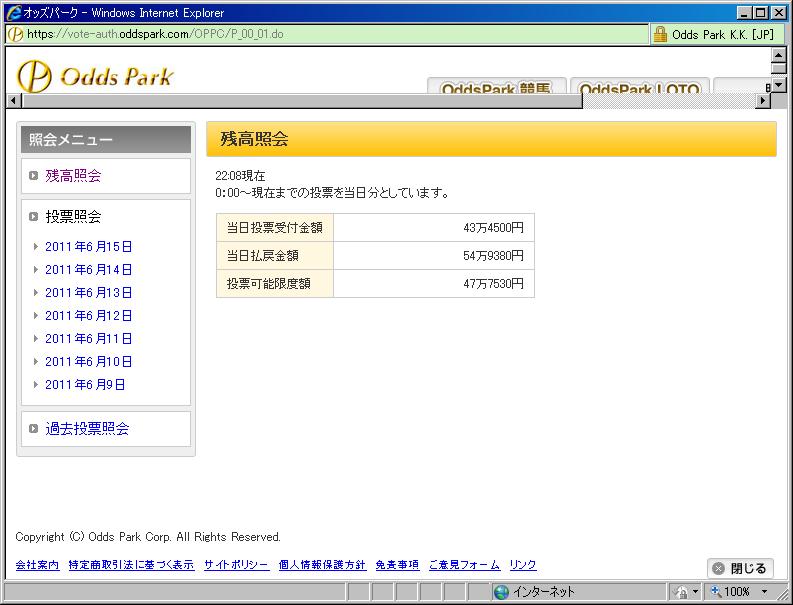Image resolution: width=793 pixels, height=605 pixels.
Task: Click the header frame scroll up arrow
Action: tap(779, 54)
